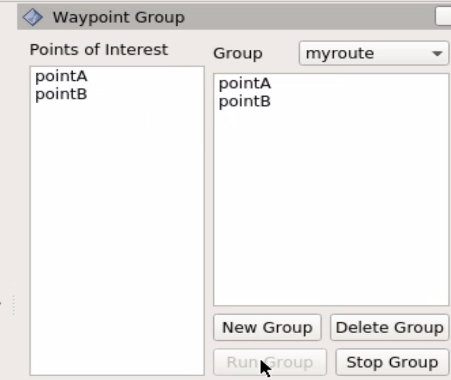The image size is (451, 380).
Task: Click the Waypoint Group diamond icon
Action: pyautogui.click(x=32, y=17)
